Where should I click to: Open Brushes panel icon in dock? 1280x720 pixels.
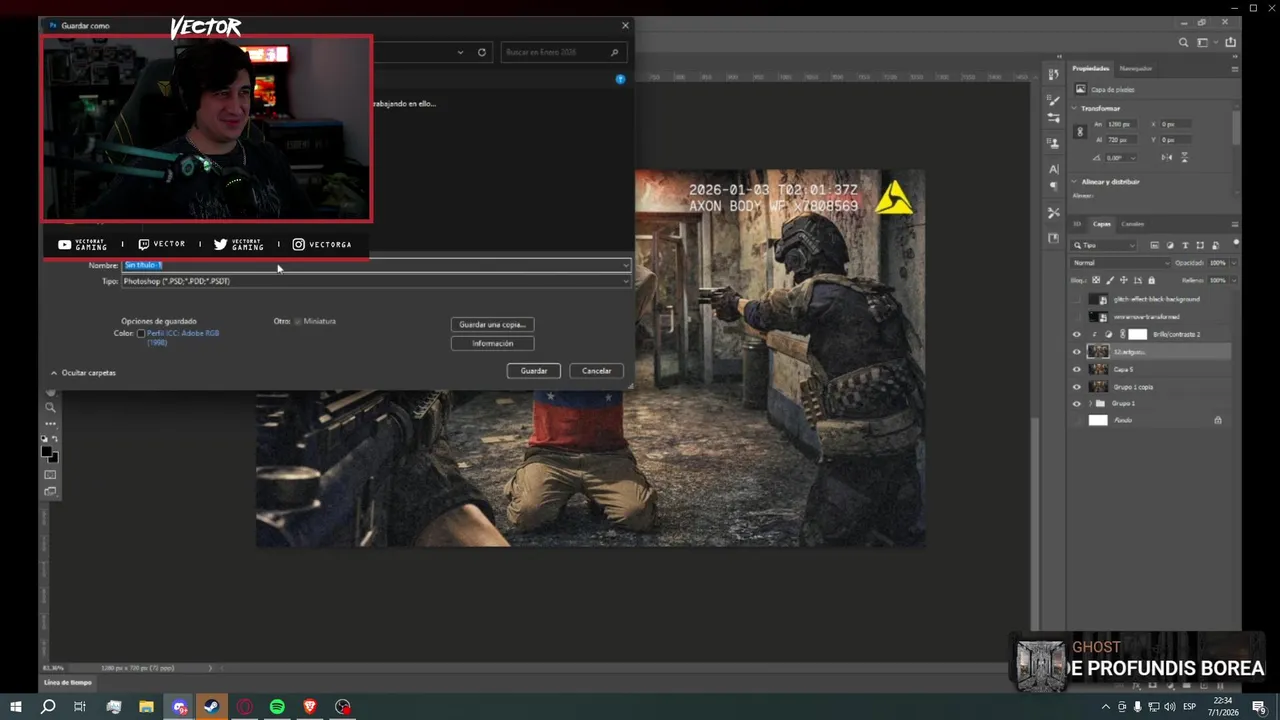(x=1054, y=101)
